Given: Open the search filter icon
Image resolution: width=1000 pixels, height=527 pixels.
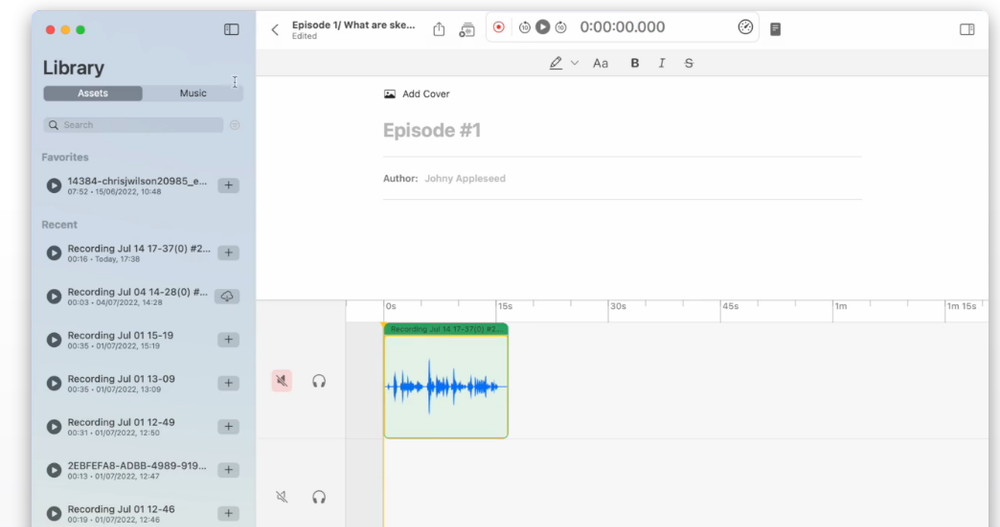Looking at the screenshot, I should point(235,125).
